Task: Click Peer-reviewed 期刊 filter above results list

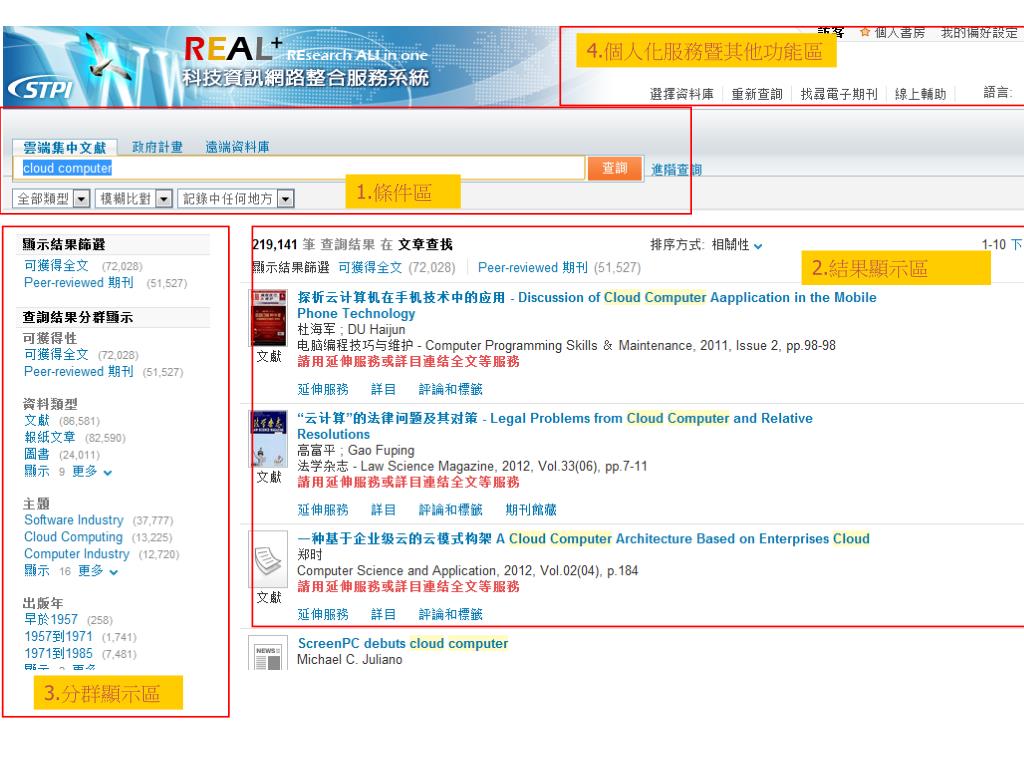Action: (533, 267)
